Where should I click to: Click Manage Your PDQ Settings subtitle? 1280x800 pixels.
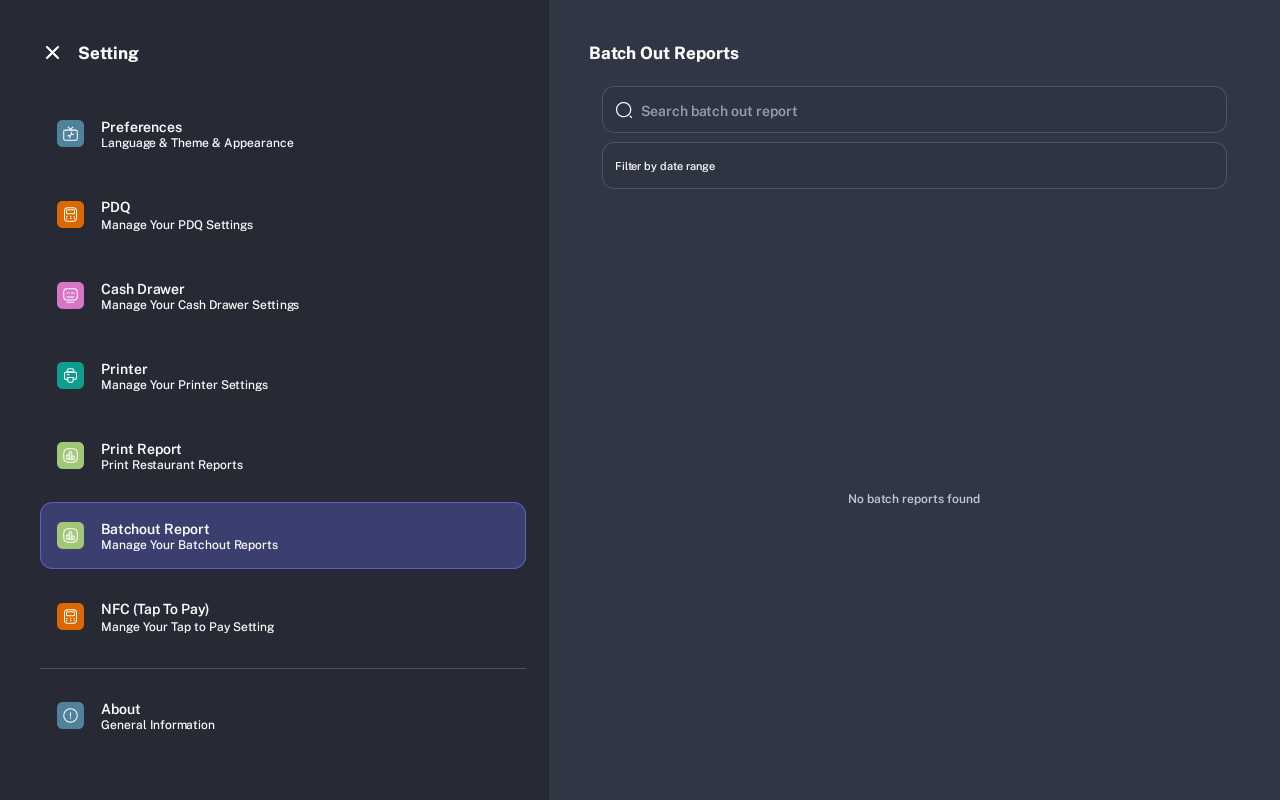177,225
